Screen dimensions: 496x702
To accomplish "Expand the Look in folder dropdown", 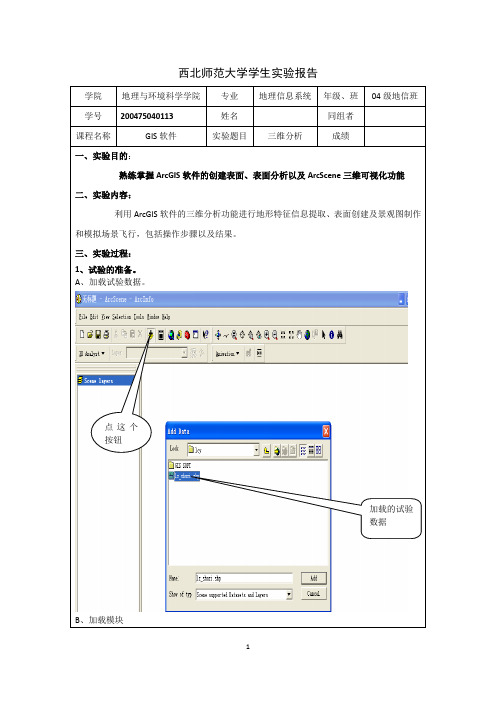I will click(257, 450).
